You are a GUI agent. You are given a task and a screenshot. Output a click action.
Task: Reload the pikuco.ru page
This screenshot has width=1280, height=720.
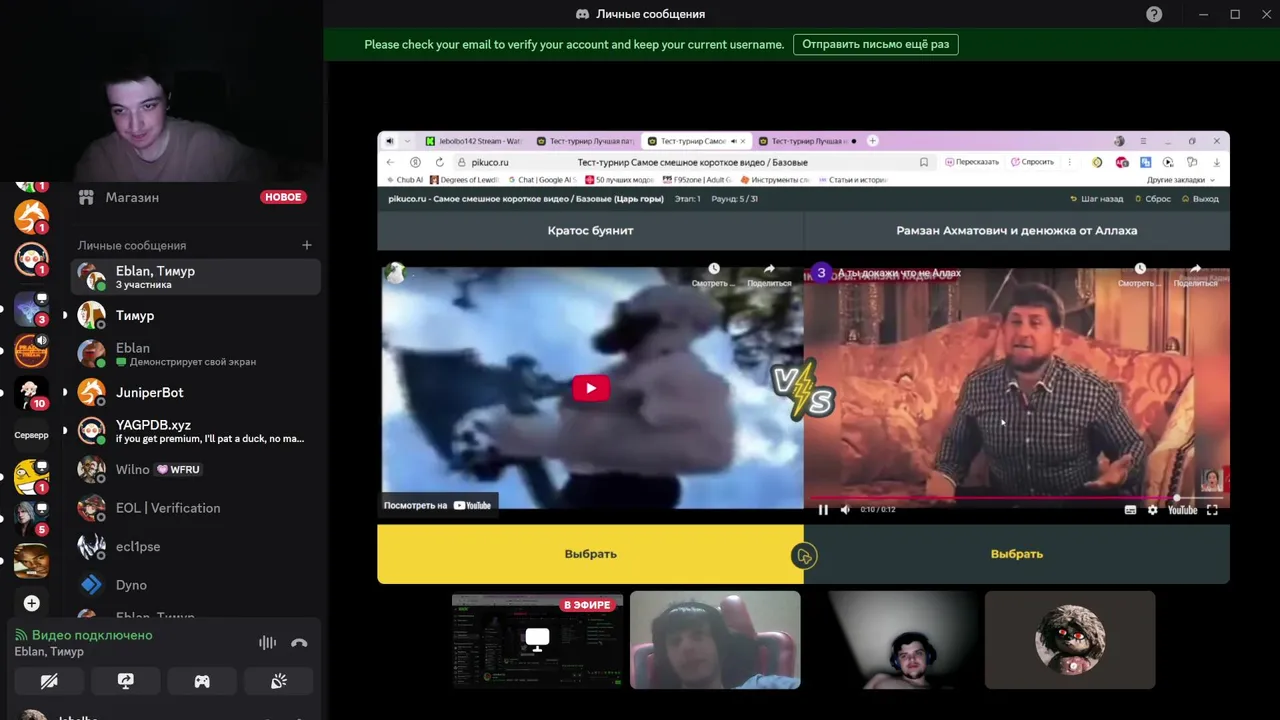[x=439, y=162]
